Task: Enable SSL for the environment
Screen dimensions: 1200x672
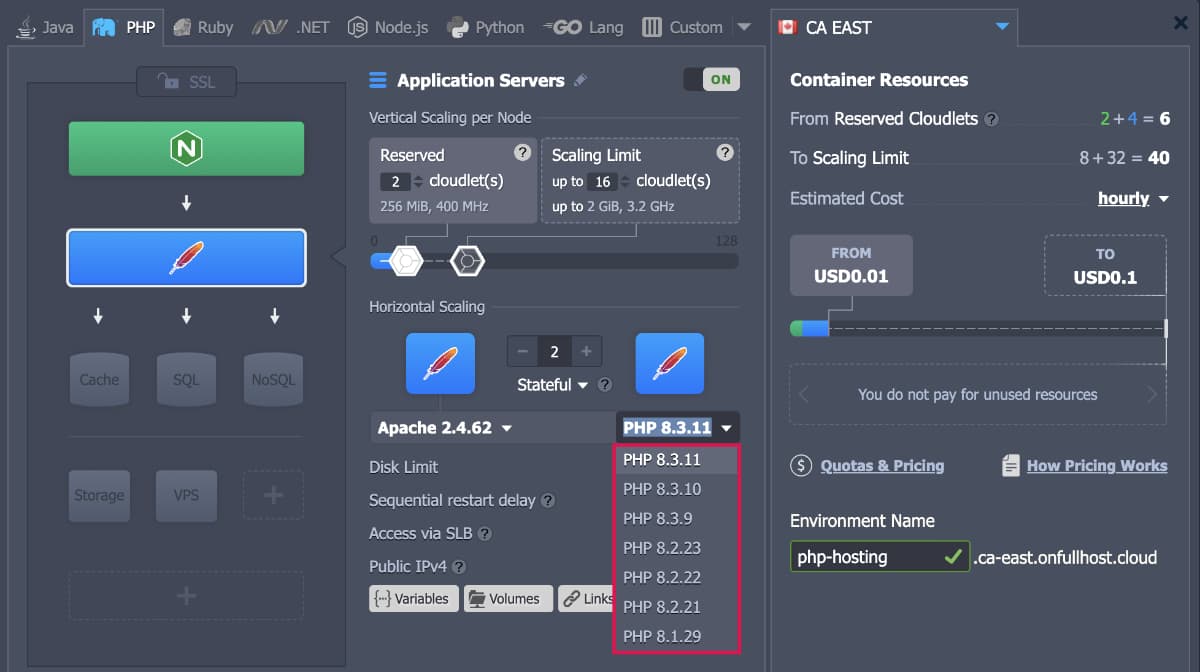Action: pyautogui.click(x=187, y=82)
